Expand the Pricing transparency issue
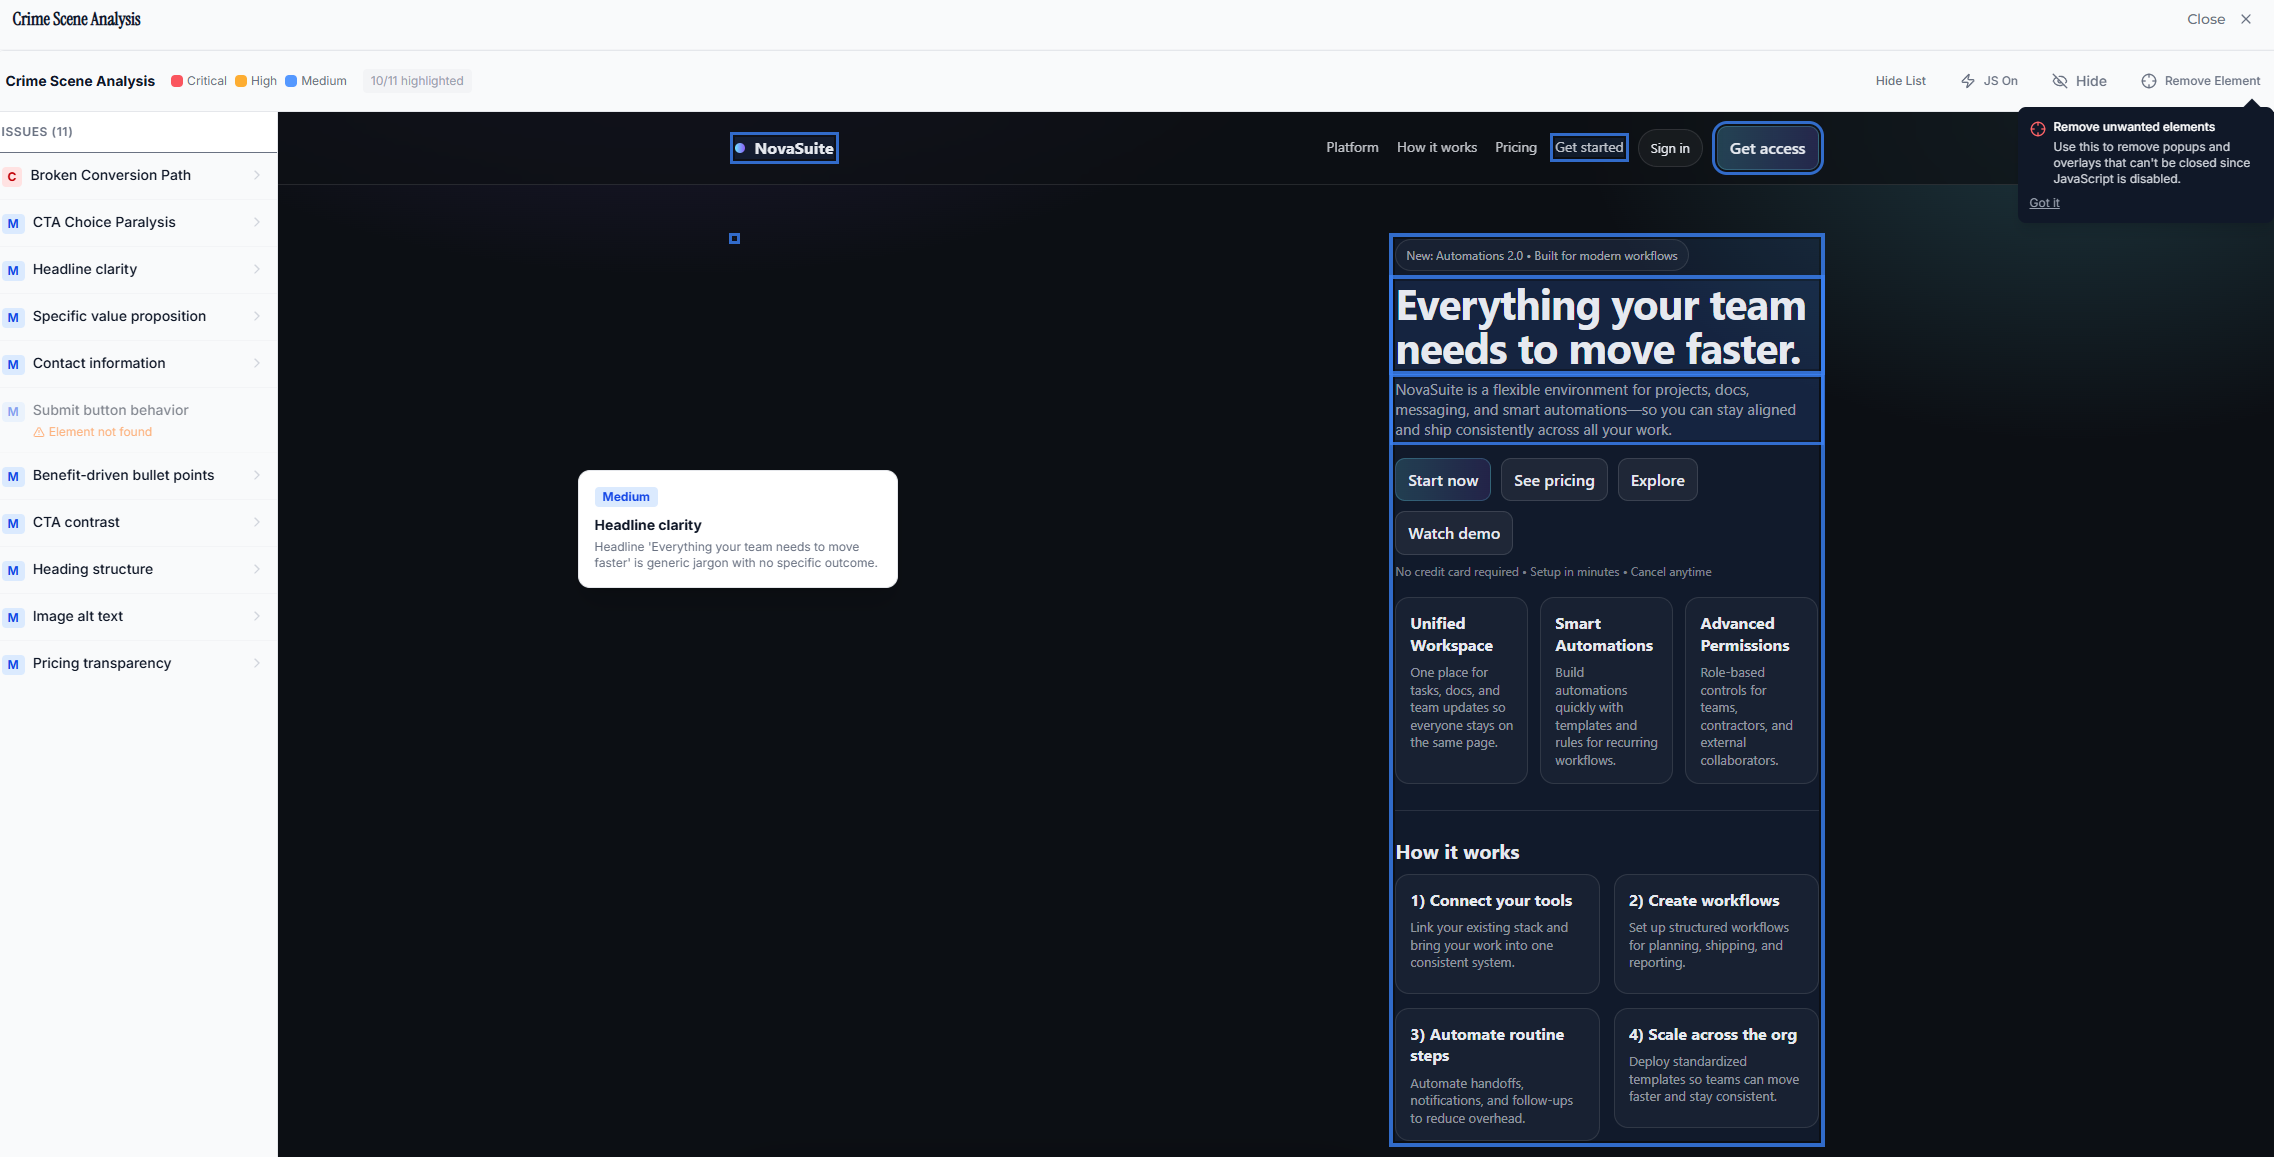This screenshot has height=1157, width=2274. pos(257,663)
